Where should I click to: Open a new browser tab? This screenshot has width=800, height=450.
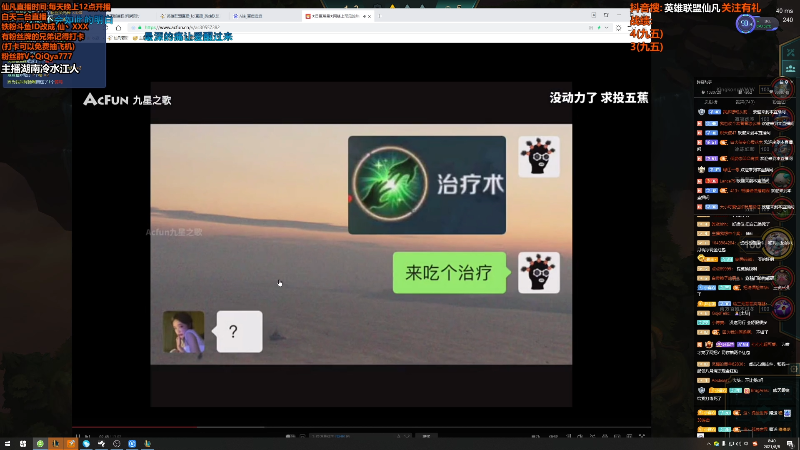coord(379,16)
